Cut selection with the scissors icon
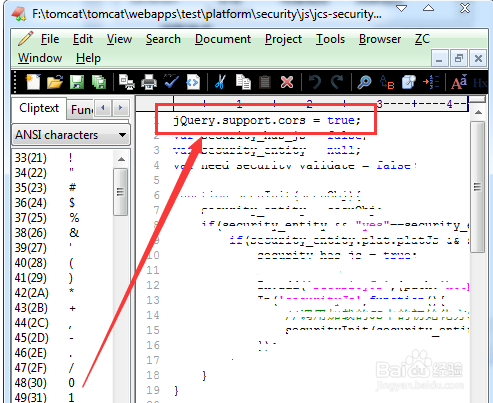The width and height of the screenshot is (493, 403). [x=220, y=82]
